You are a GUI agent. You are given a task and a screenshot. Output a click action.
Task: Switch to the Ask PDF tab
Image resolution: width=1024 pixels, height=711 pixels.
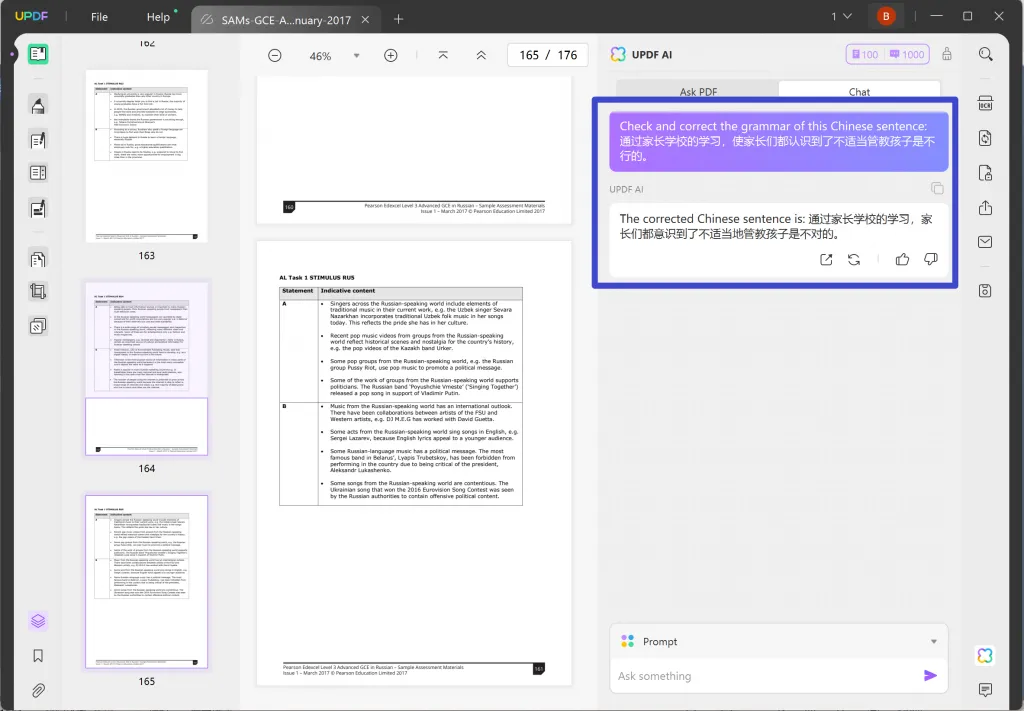click(698, 91)
